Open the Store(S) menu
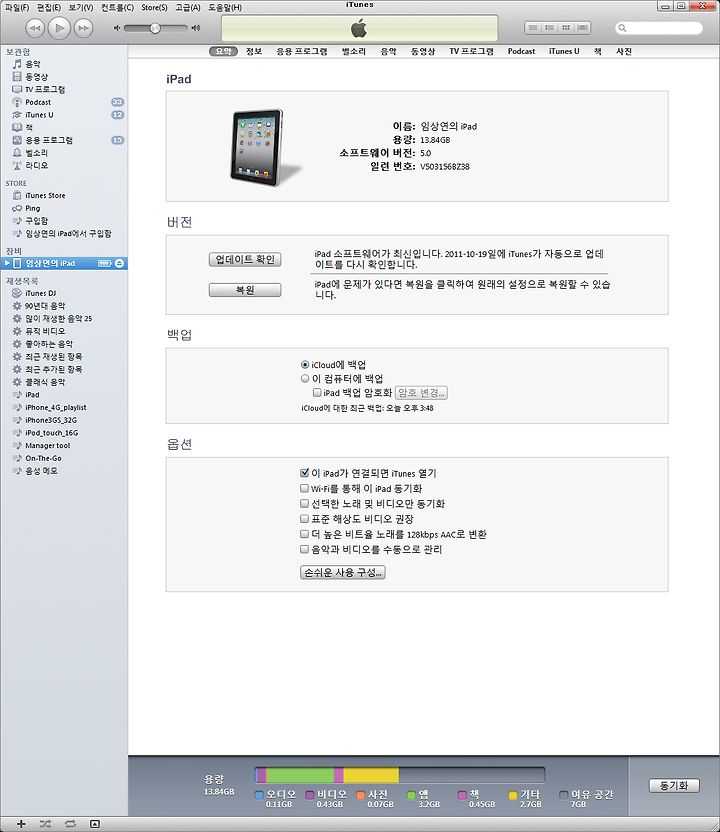Viewport: 720px width, 832px height. [154, 7]
